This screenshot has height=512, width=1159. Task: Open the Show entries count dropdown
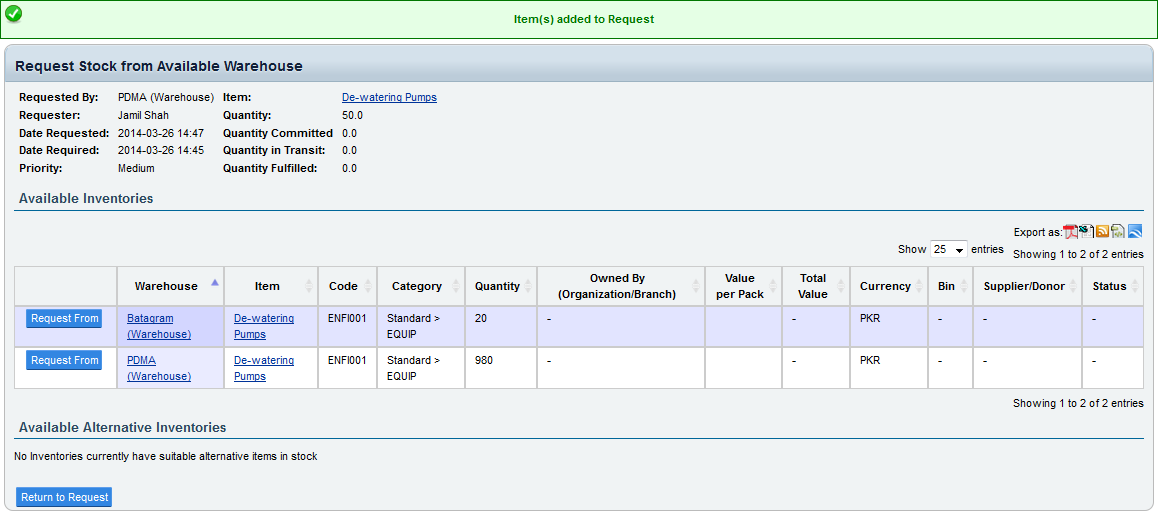(948, 250)
